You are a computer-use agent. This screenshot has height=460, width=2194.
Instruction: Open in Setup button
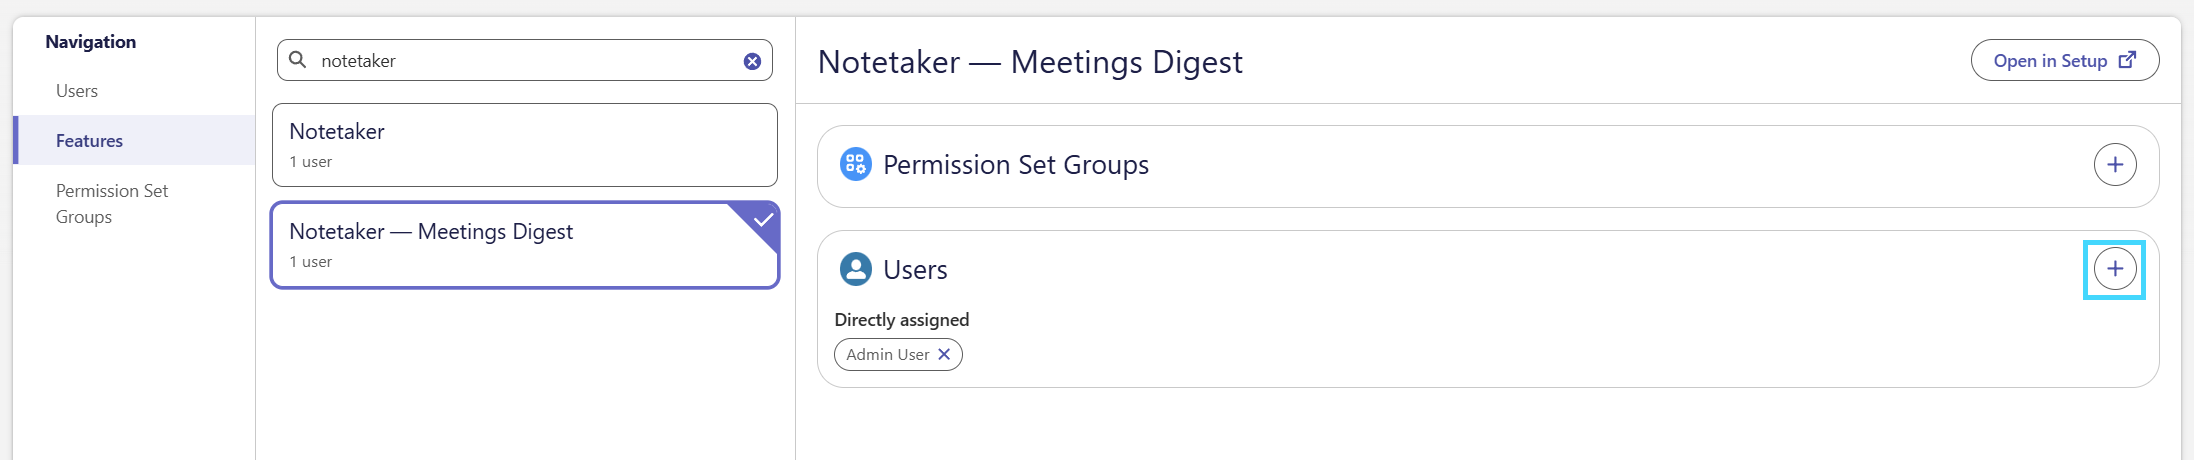pos(2065,60)
